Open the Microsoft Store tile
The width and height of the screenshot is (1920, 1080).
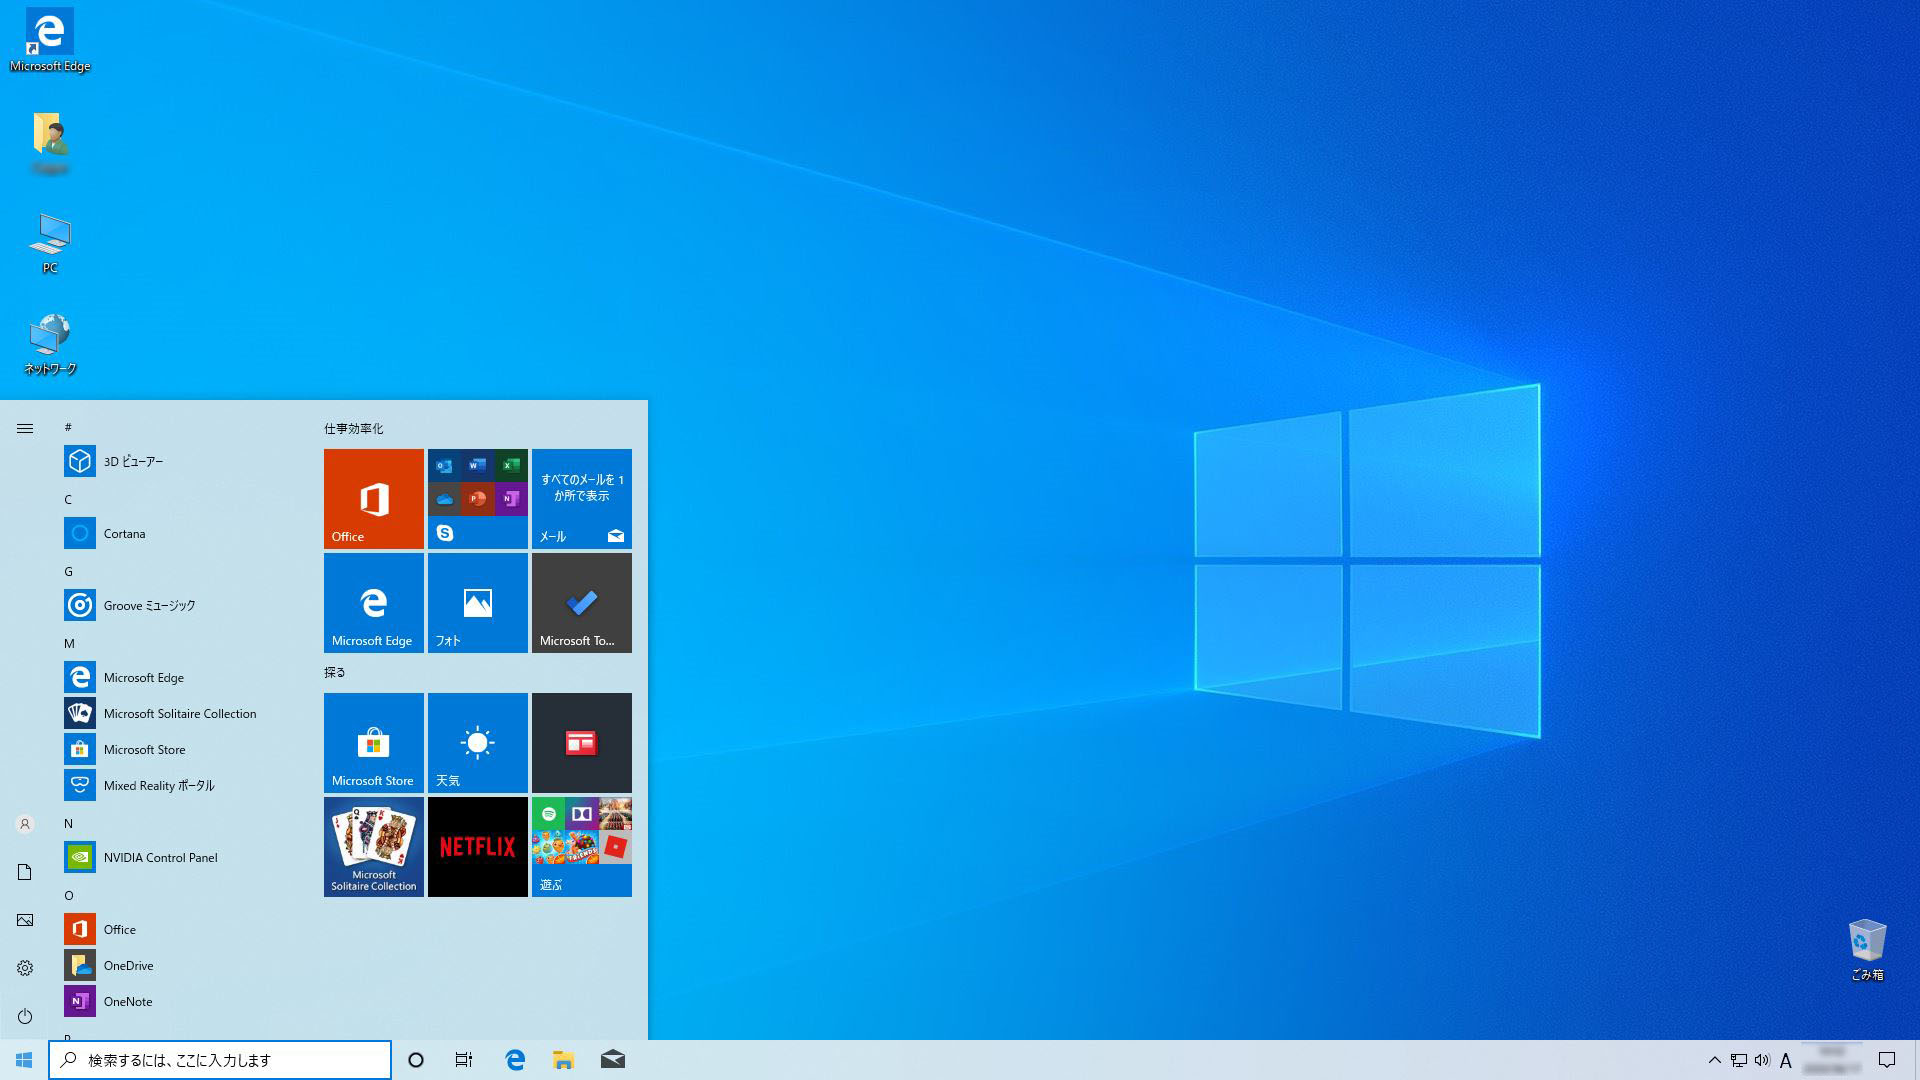coord(374,743)
